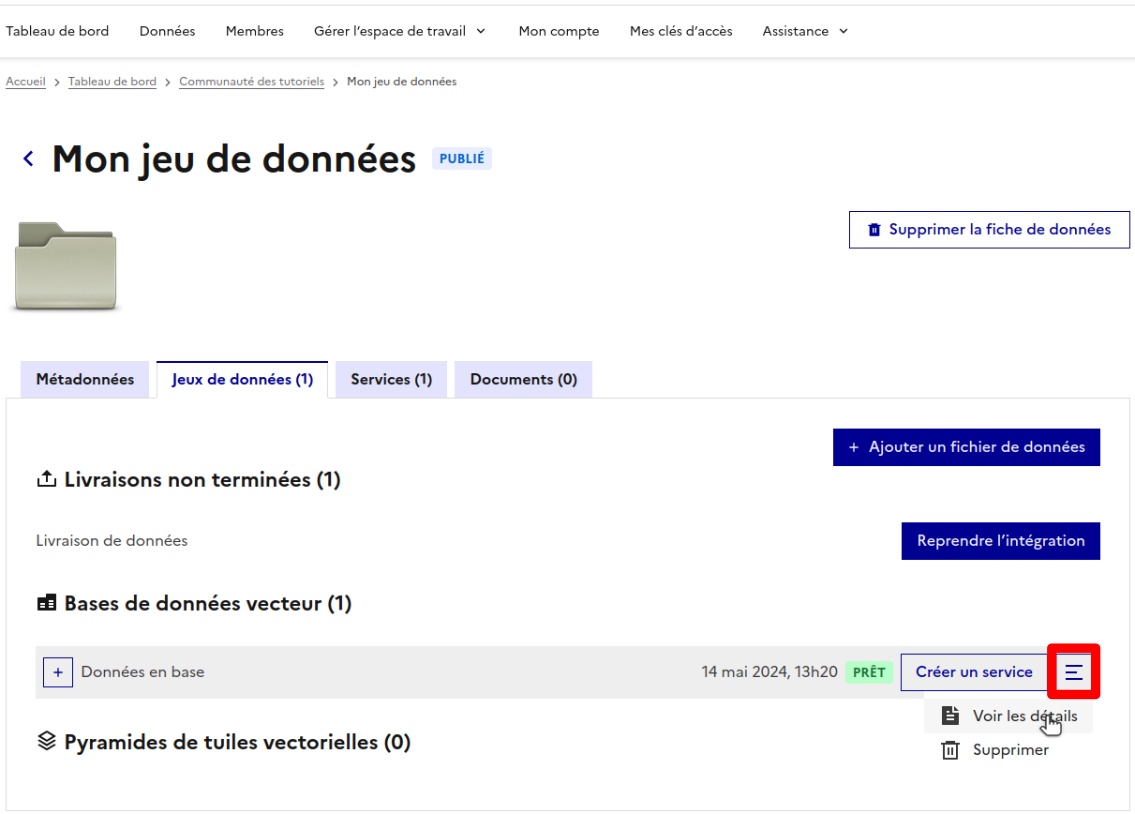Viewport: 1135px width, 814px height.
Task: Click the database icon before Bases de données vecteur
Action: pyautogui.click(x=46, y=602)
